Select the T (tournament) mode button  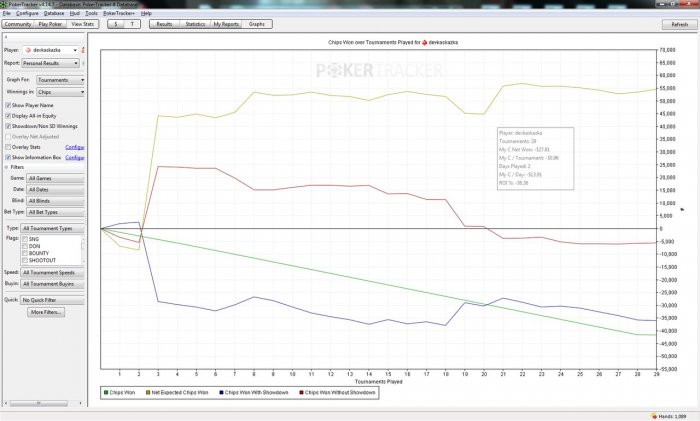point(132,24)
